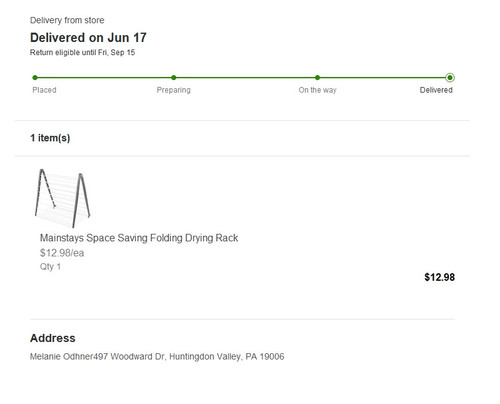Open the drying rack product thumbnail
Viewport: 500px width, 404px height.
[63, 198]
